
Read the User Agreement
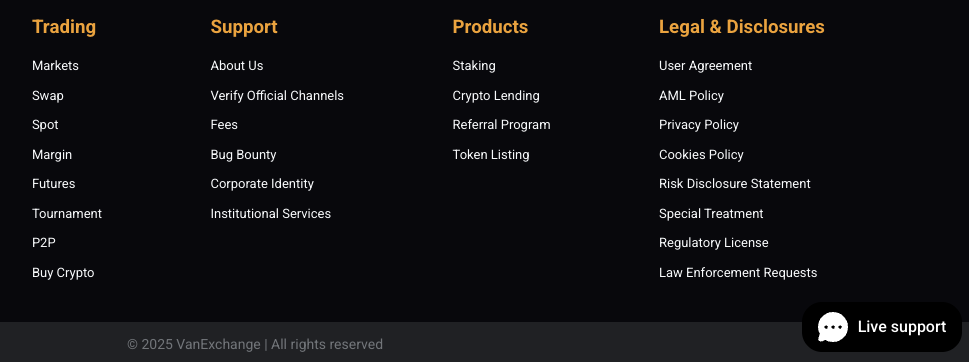[705, 65]
